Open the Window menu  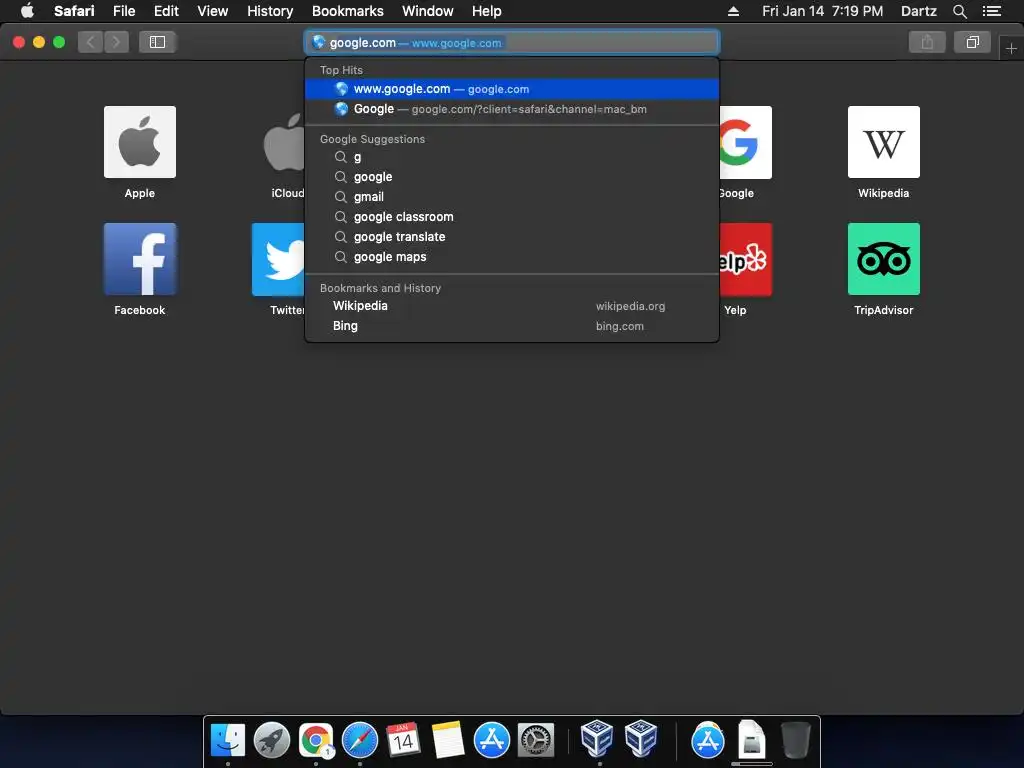(x=427, y=11)
